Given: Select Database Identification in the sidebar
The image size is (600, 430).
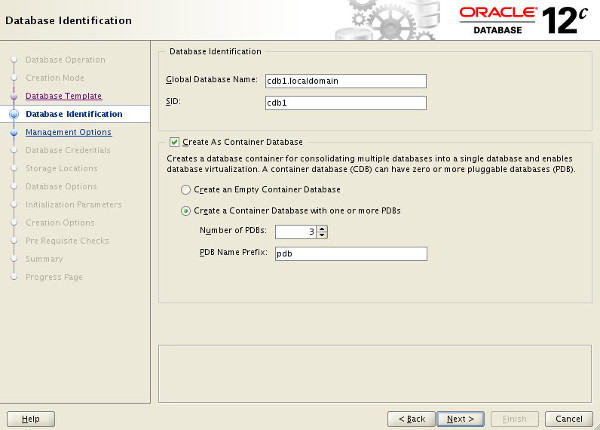Looking at the screenshot, I should [x=74, y=114].
